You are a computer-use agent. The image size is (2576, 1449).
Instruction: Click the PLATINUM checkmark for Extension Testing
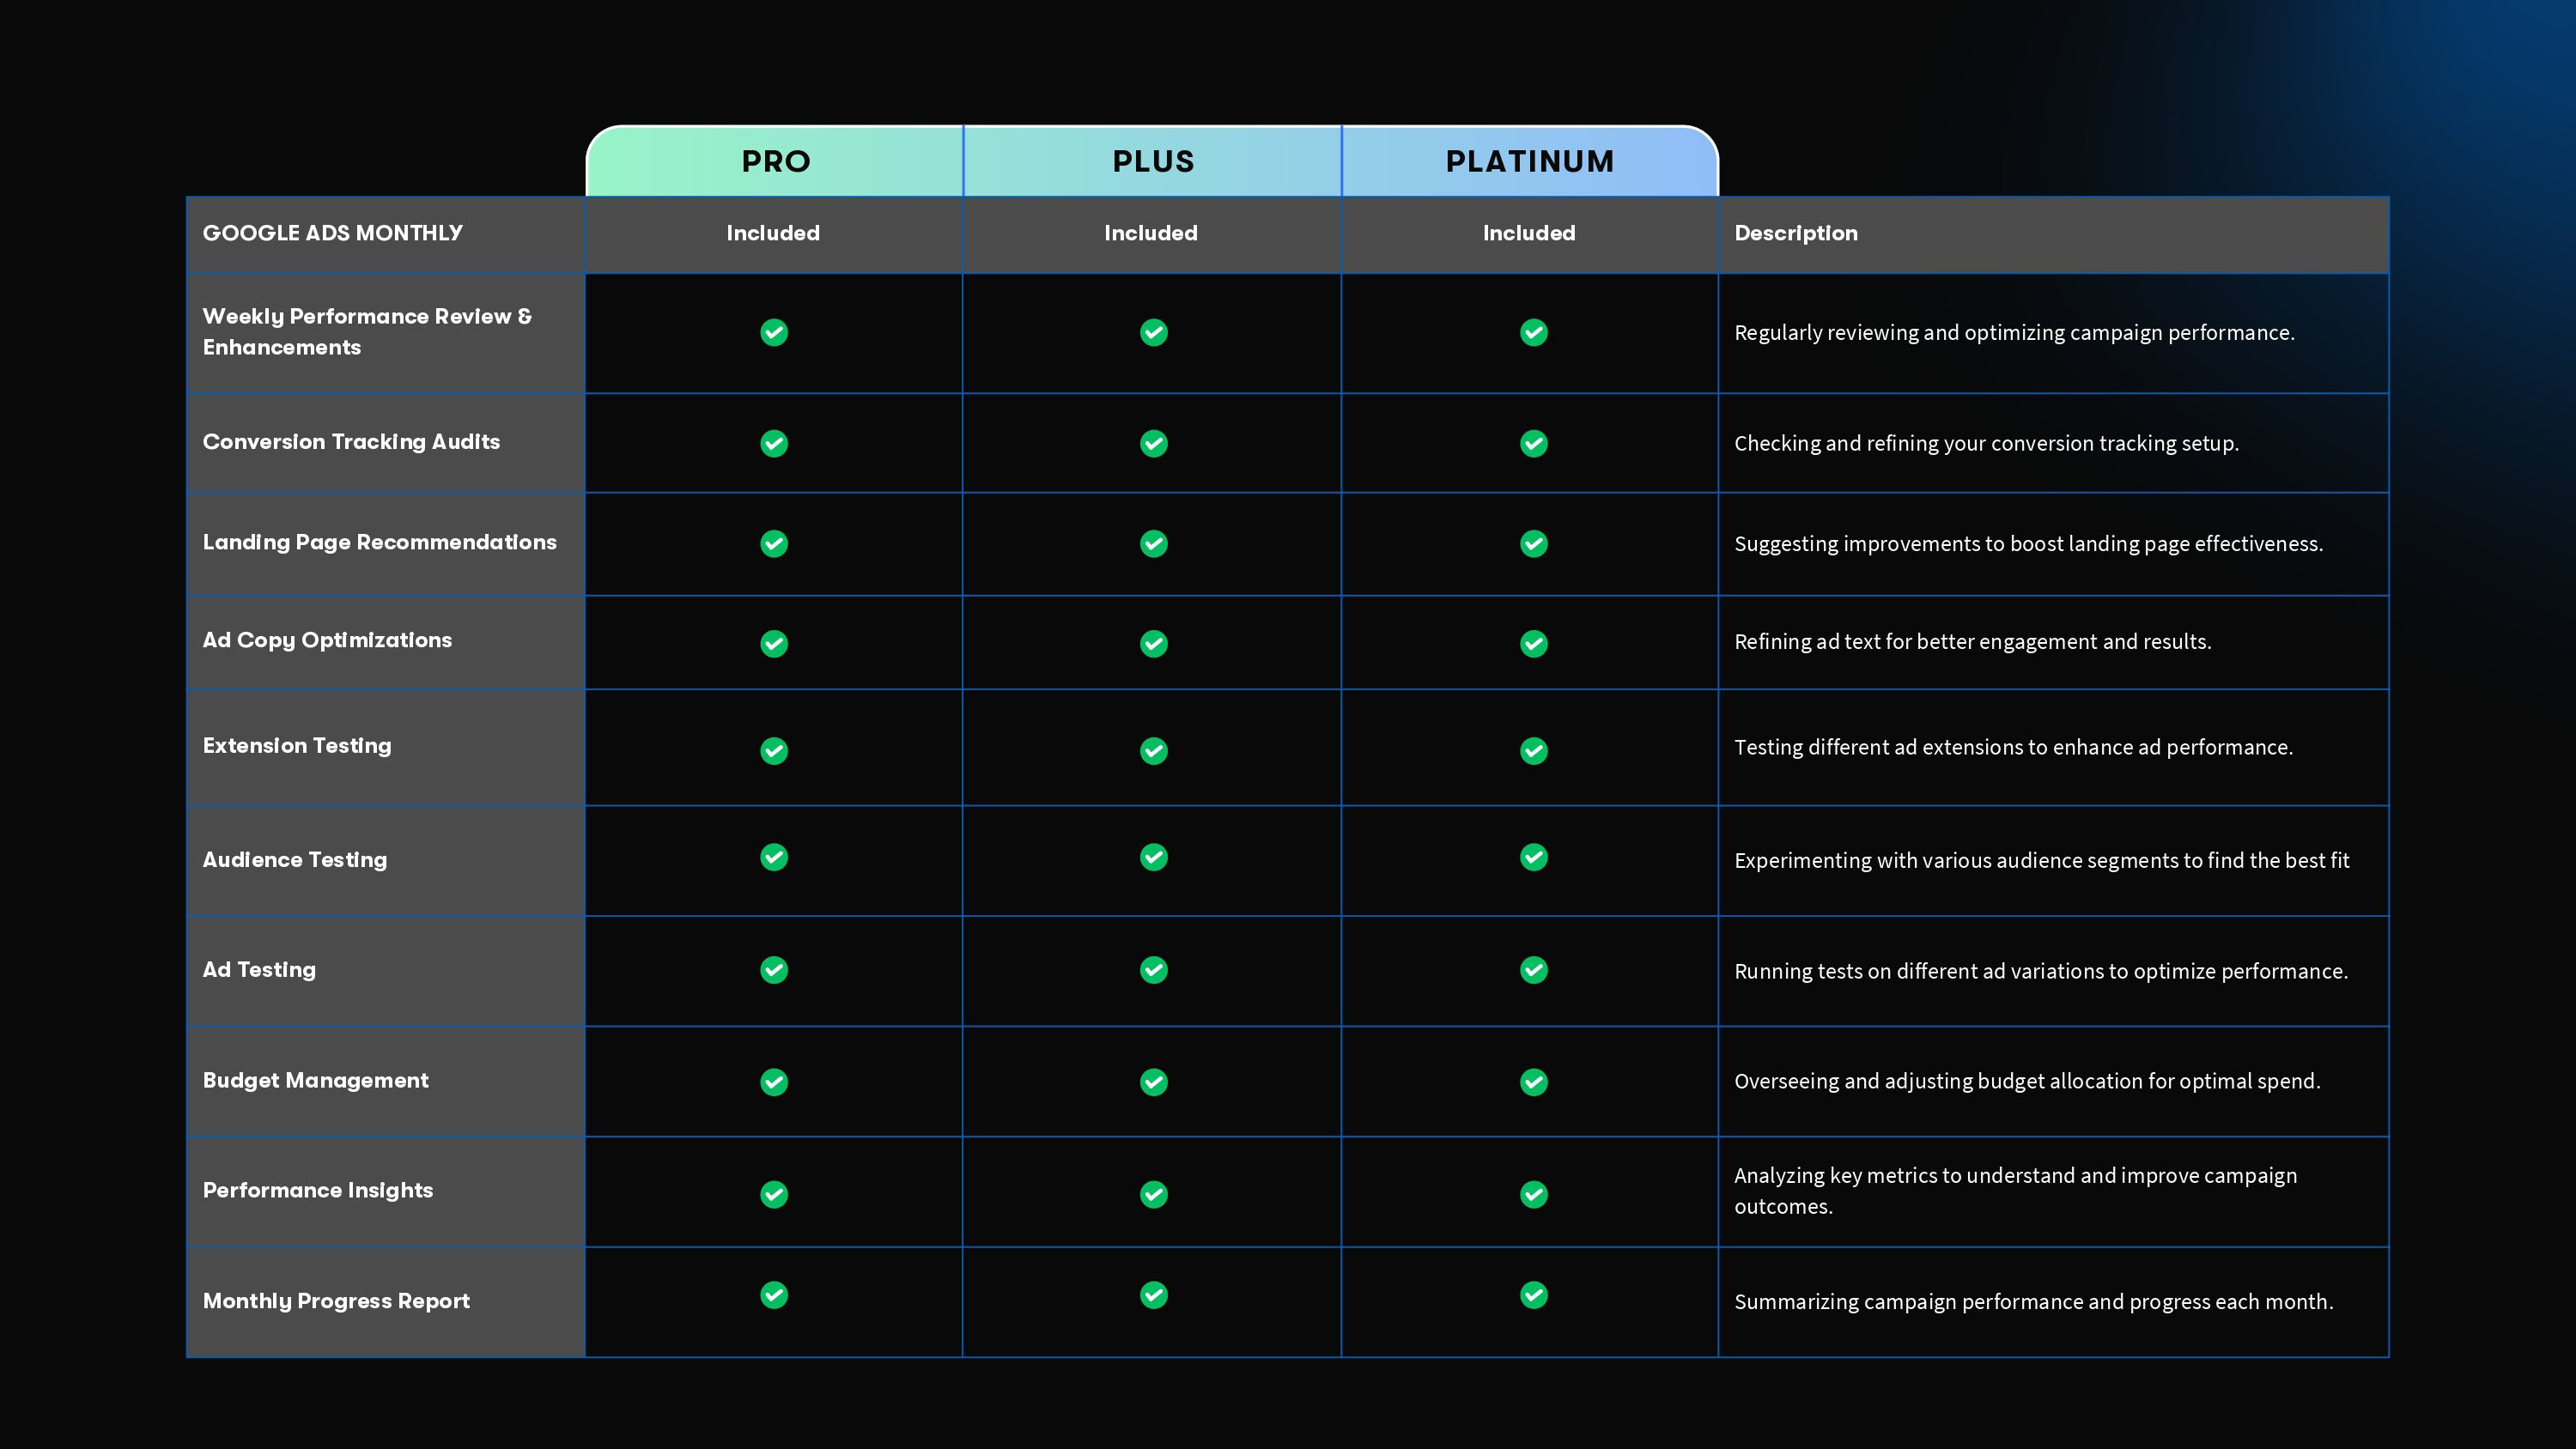[x=1533, y=750]
